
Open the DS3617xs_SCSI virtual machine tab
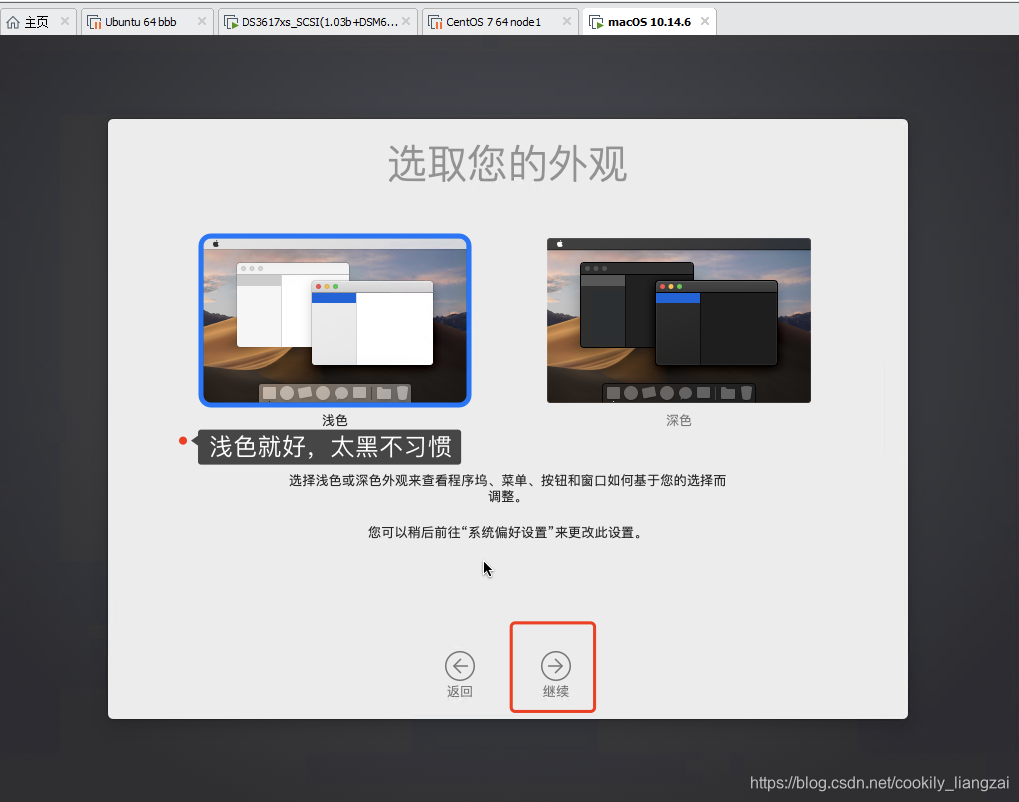coord(319,22)
